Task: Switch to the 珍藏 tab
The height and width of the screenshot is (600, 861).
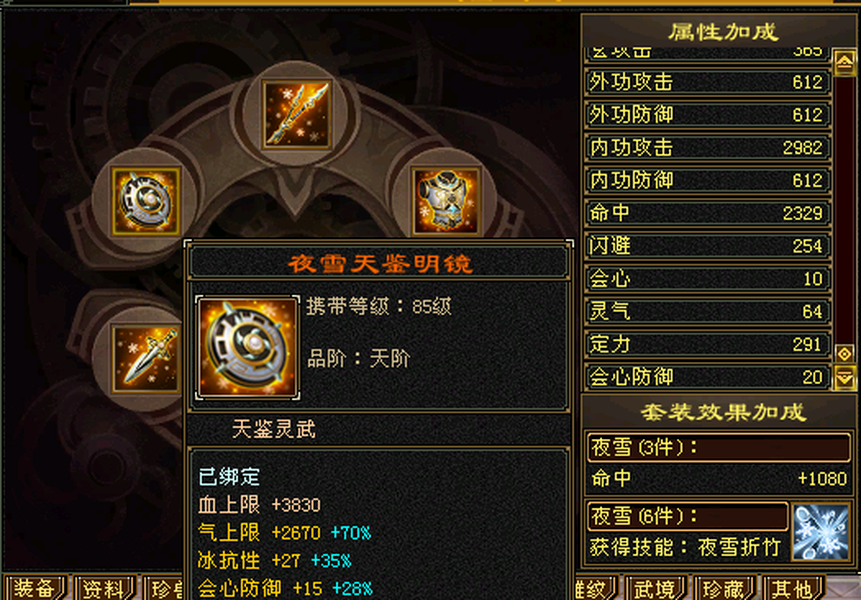Action: 725,589
